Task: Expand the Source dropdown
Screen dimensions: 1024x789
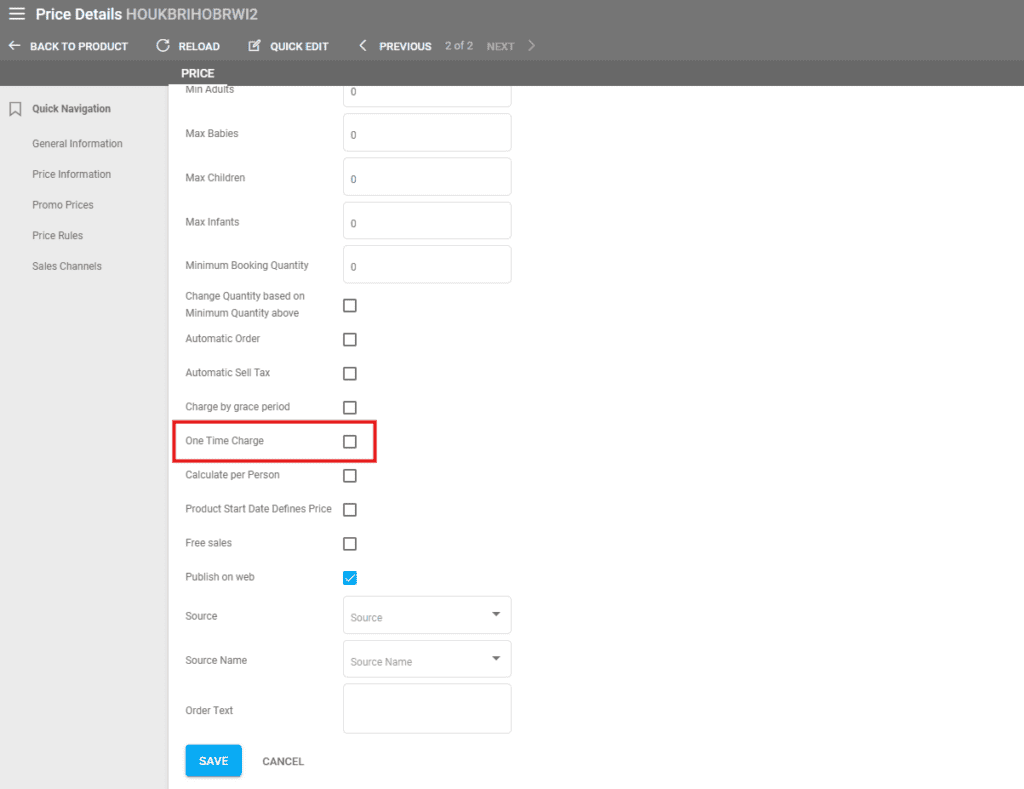Action: tap(427, 615)
